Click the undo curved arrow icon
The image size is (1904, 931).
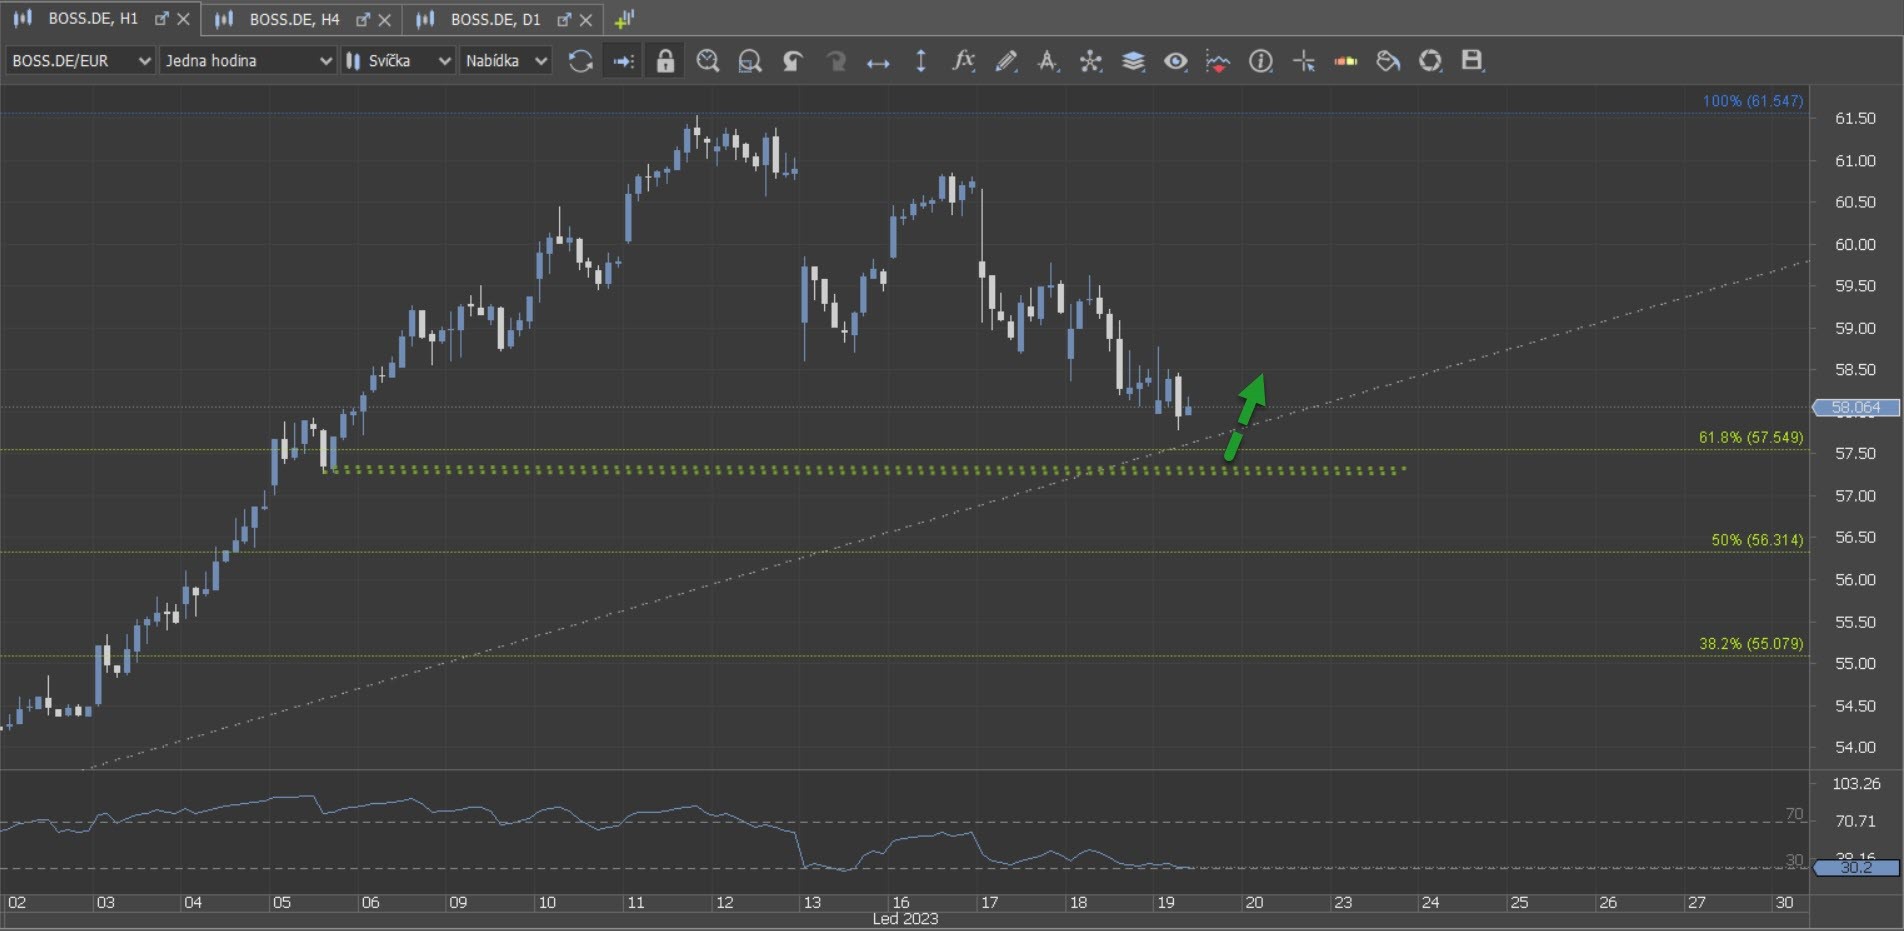tap(792, 61)
